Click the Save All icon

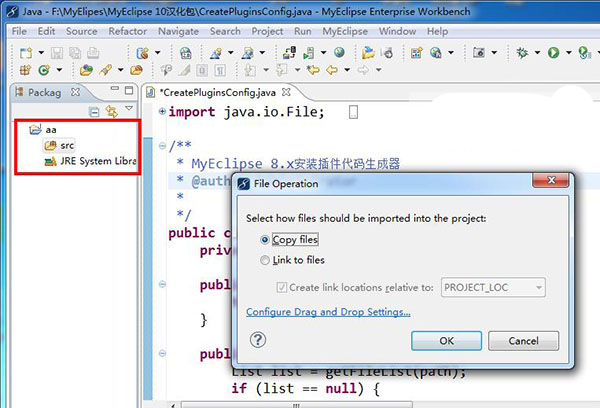(x=75, y=53)
